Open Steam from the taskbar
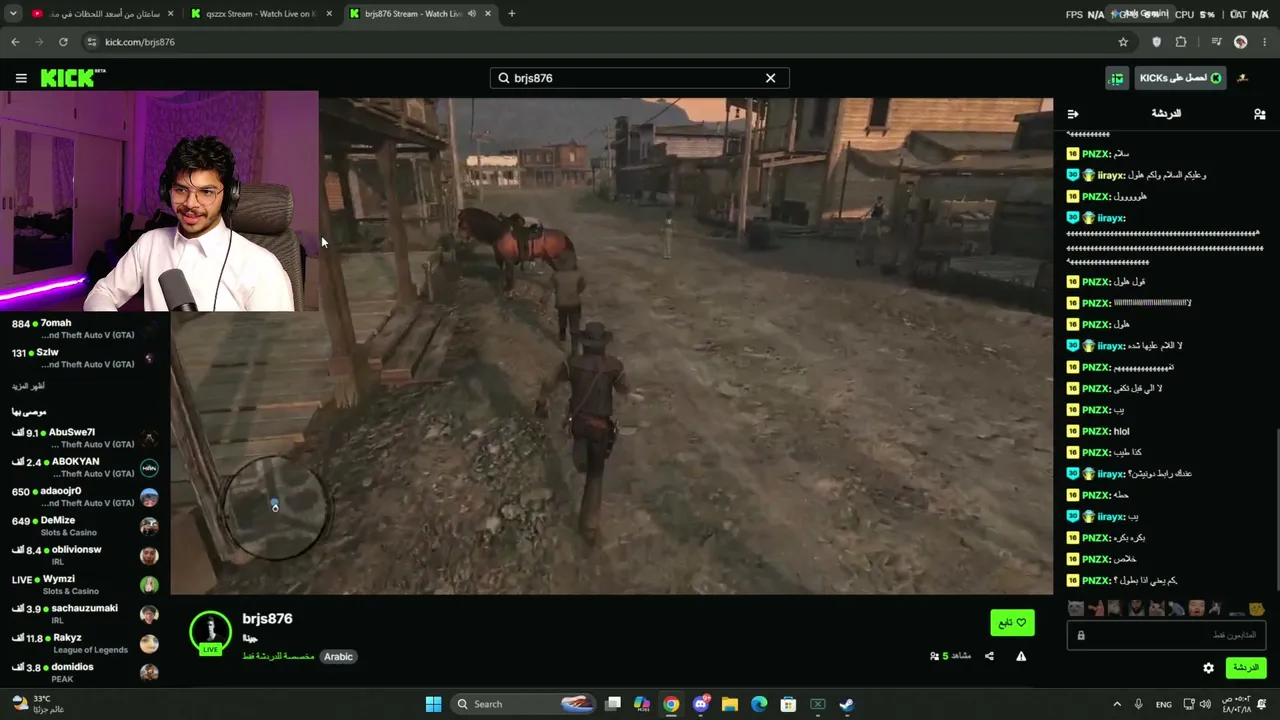 (846, 704)
